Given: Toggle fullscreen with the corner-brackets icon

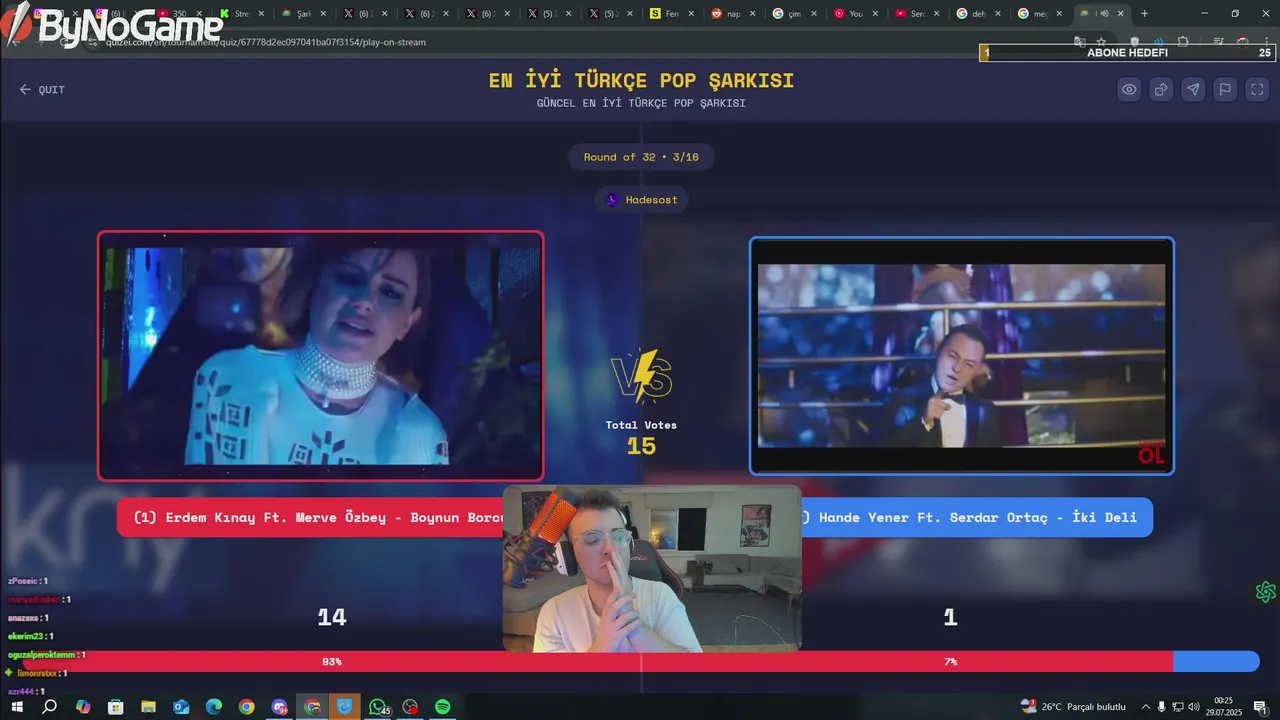Looking at the screenshot, I should pyautogui.click(x=1257, y=89).
